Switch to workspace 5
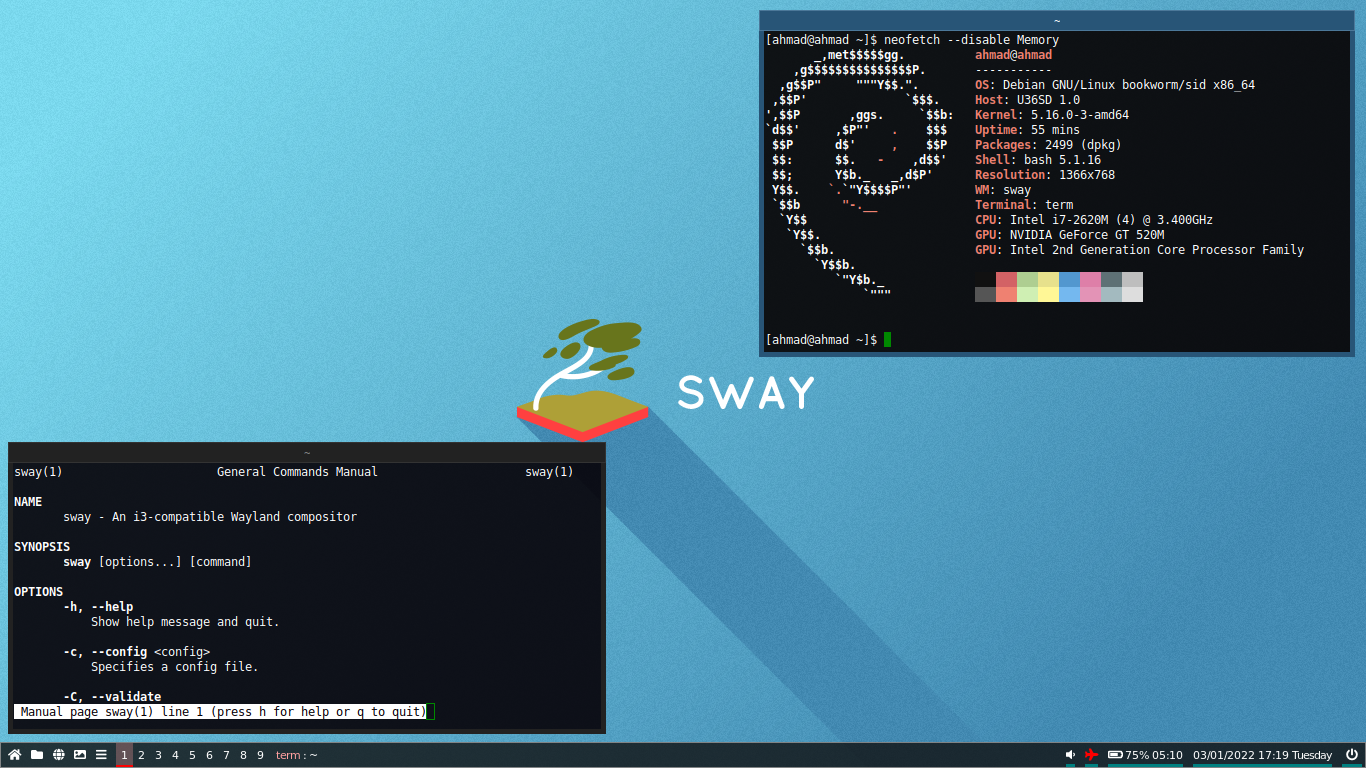1366x768 pixels. coord(192,755)
